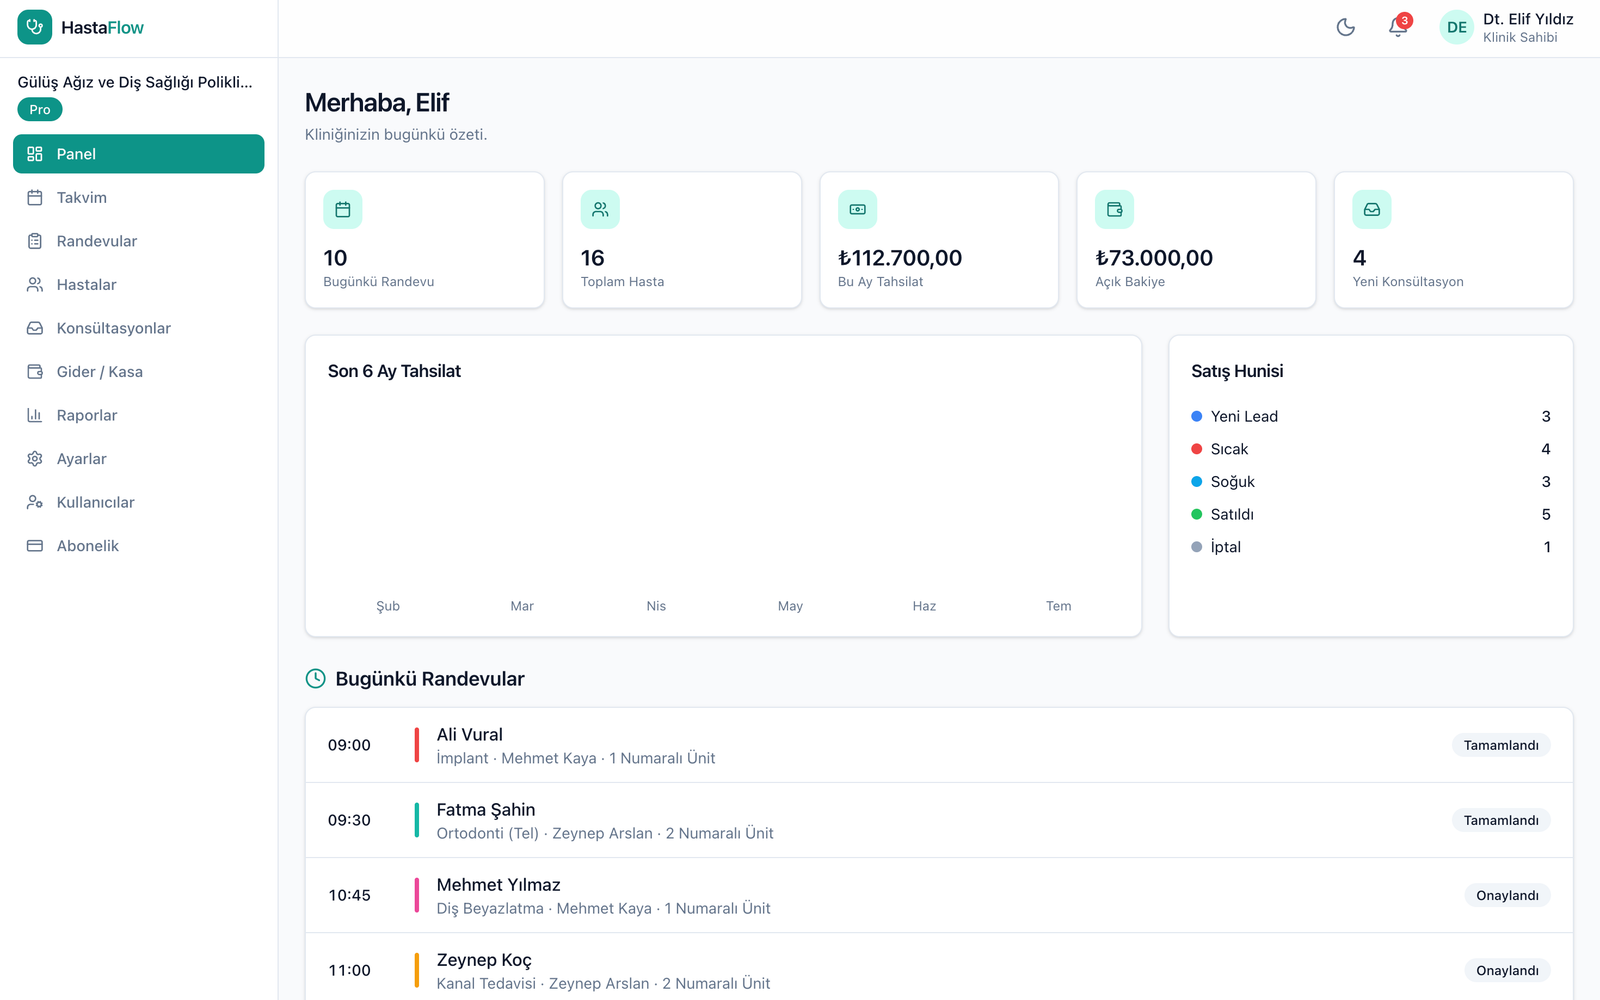Screen dimensions: 1600x1000
Task: Click the value 16 on Toplam Hasta card
Action: click(593, 258)
